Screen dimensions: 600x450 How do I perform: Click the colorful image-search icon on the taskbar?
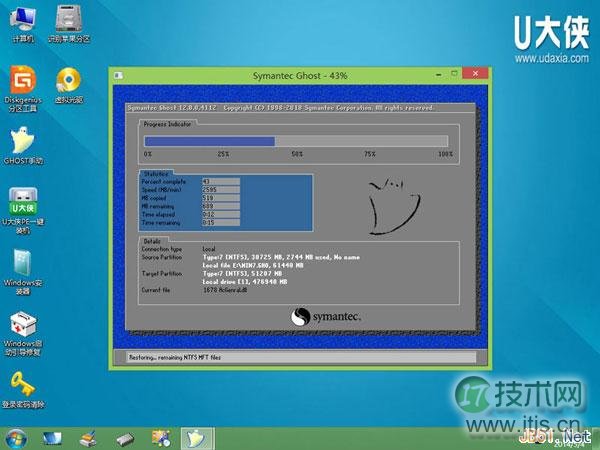[161, 439]
